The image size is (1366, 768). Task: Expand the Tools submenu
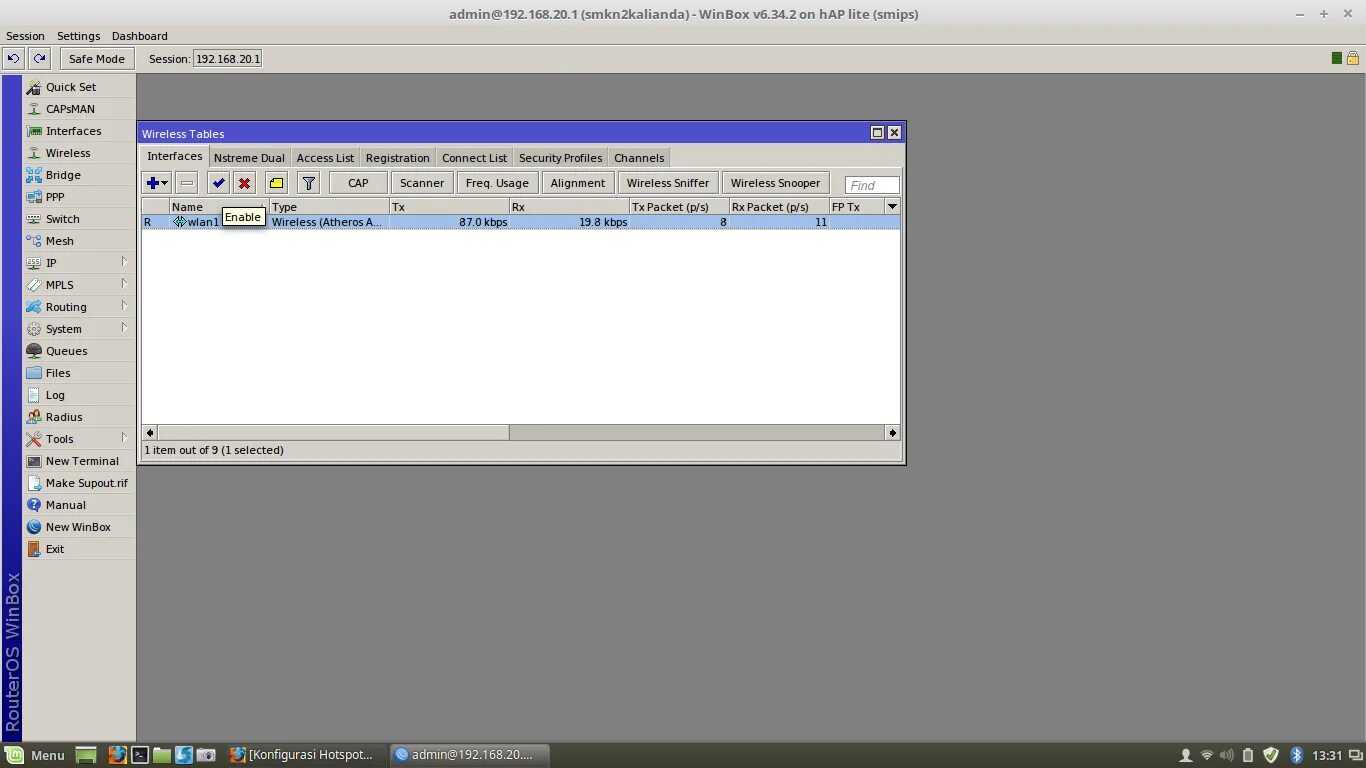pyautogui.click(x=79, y=439)
